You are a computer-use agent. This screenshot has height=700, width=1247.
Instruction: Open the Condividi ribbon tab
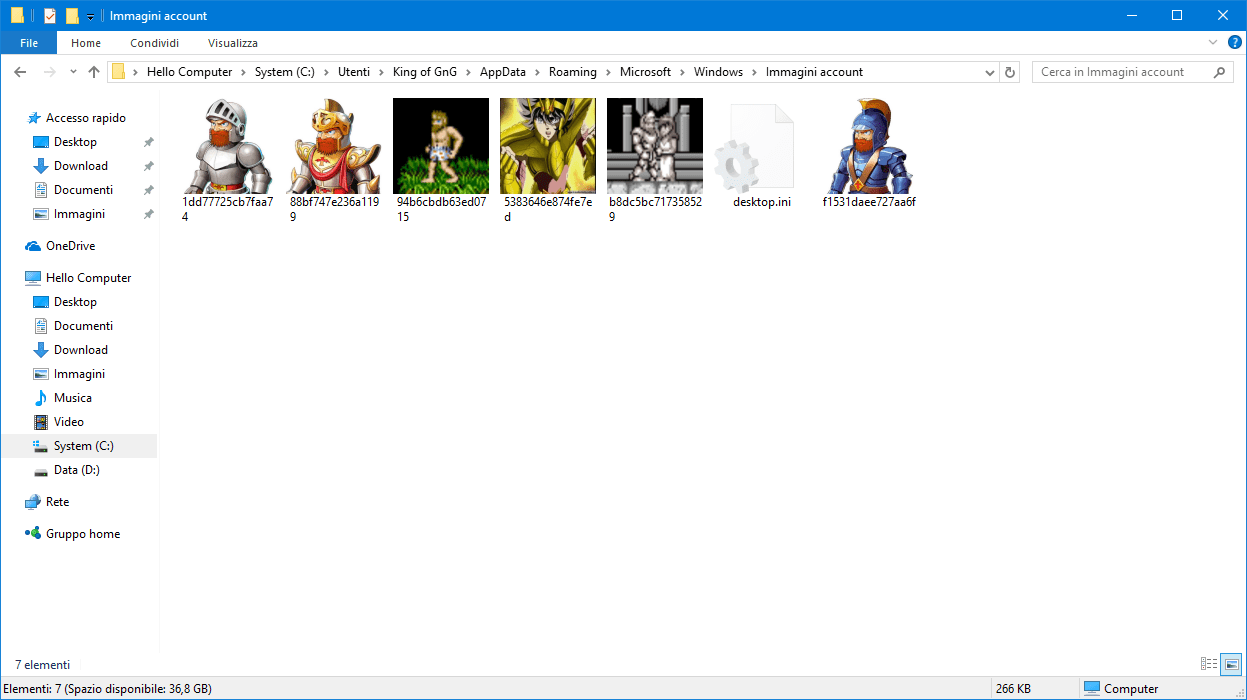click(x=155, y=43)
